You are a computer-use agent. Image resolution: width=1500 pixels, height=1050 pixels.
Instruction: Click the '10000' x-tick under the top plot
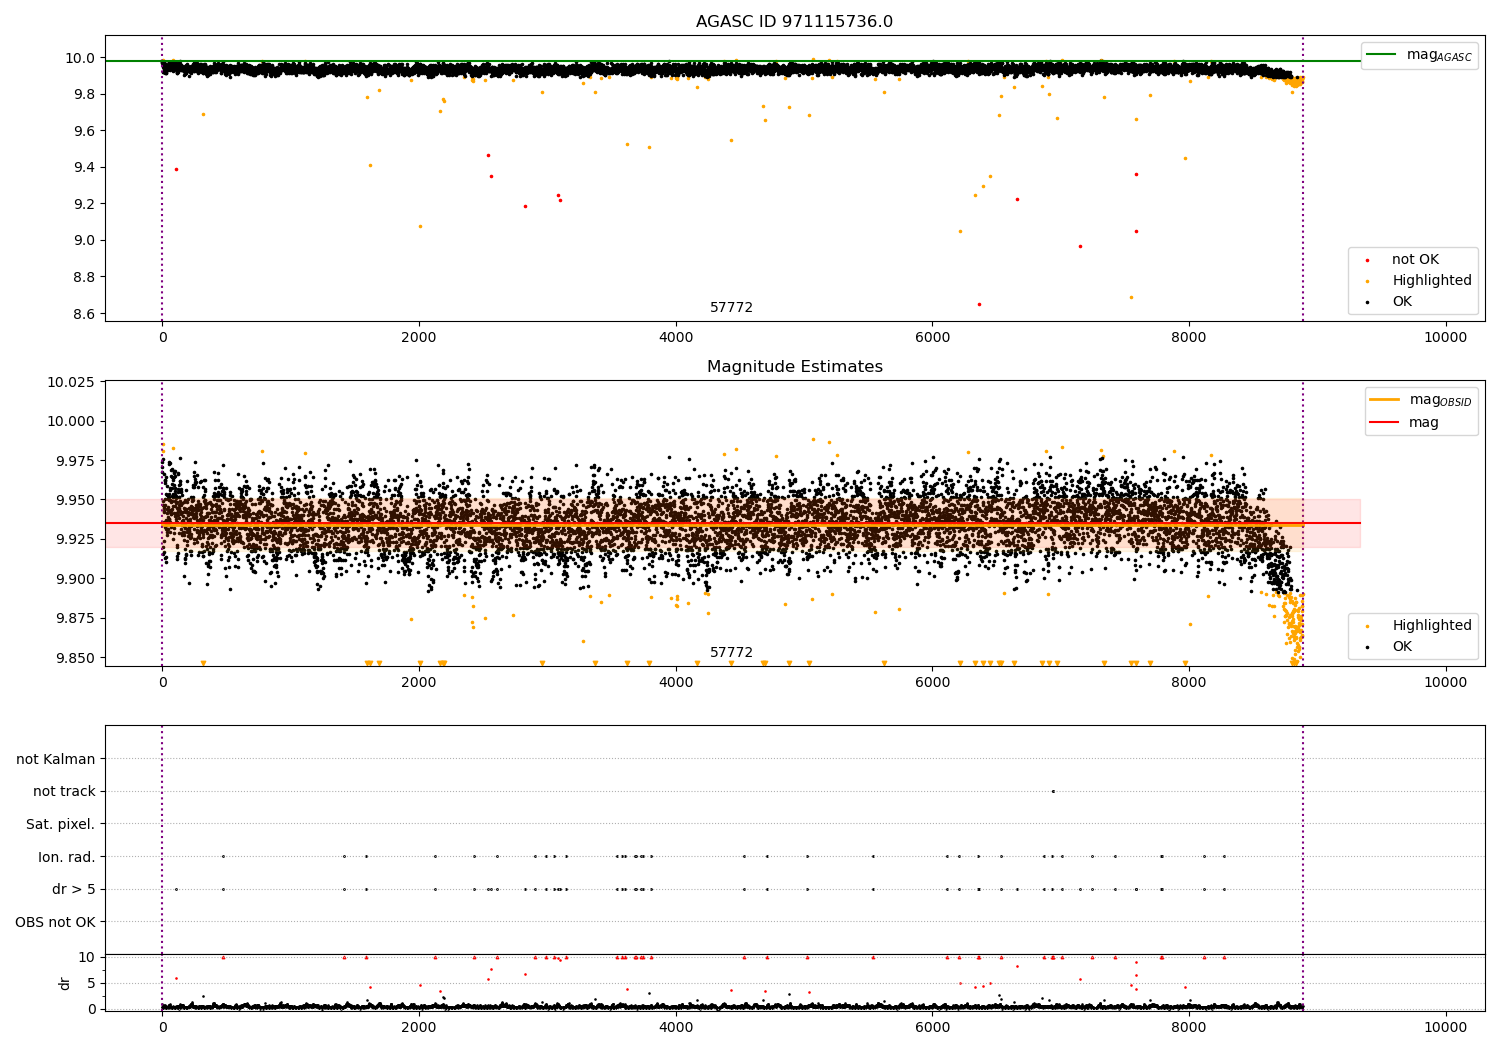pyautogui.click(x=1446, y=338)
